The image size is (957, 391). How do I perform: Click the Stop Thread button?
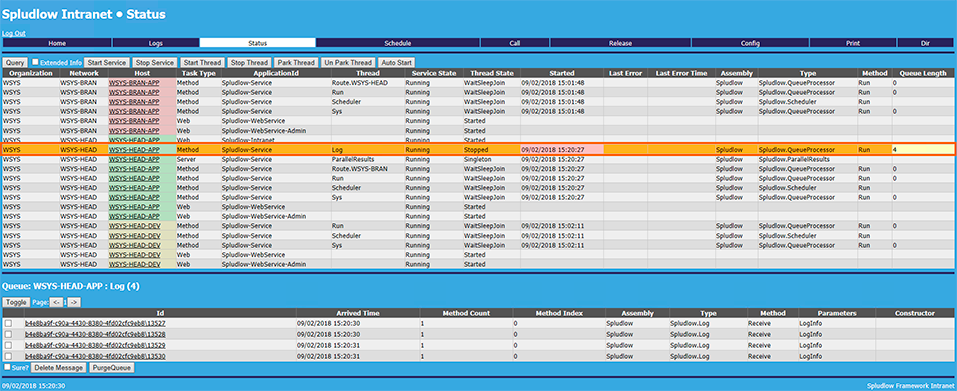[249, 63]
